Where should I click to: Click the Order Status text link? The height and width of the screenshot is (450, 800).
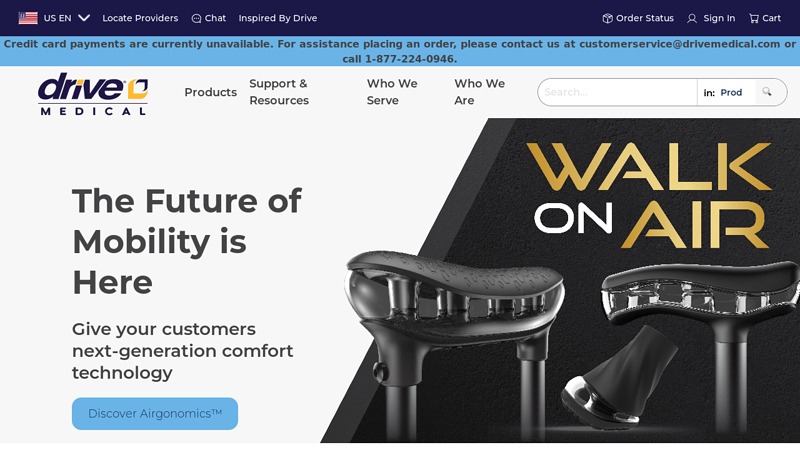(x=645, y=18)
